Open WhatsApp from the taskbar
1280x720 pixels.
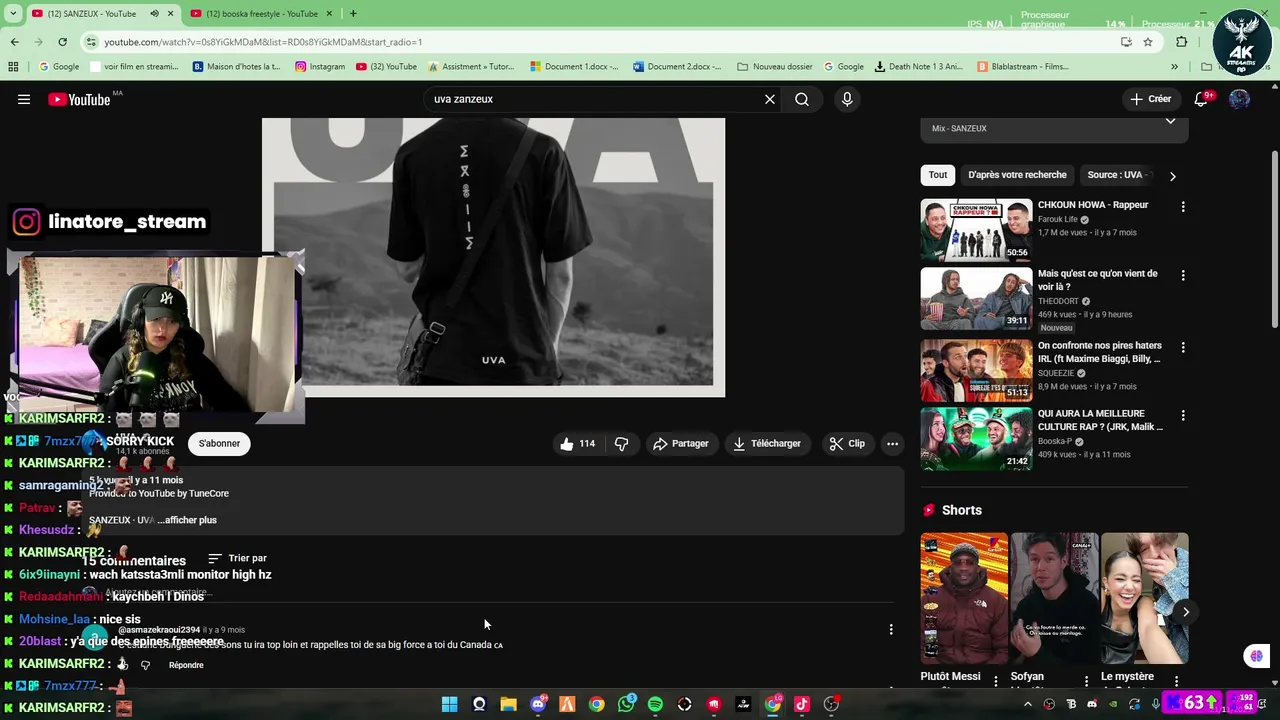[626, 704]
